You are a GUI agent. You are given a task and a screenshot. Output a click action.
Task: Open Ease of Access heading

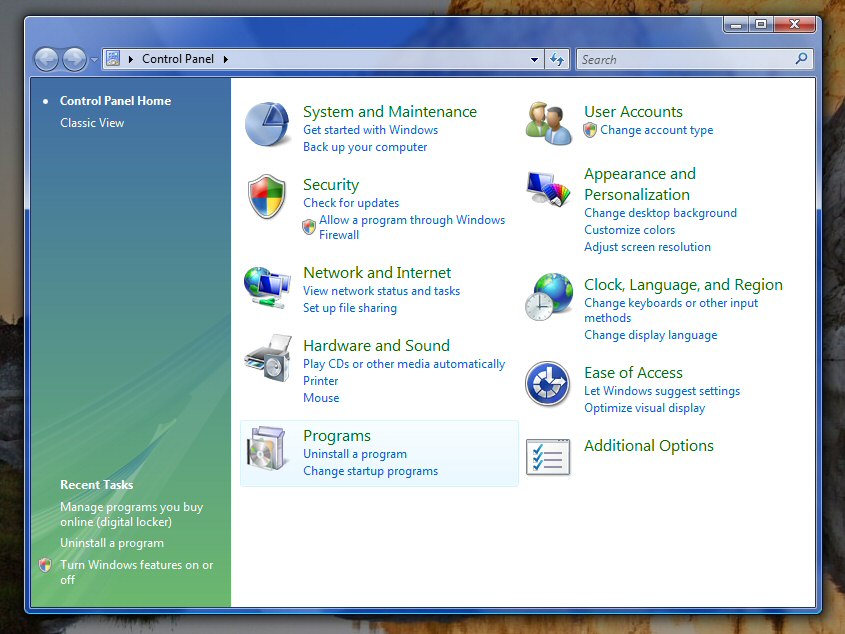[633, 373]
